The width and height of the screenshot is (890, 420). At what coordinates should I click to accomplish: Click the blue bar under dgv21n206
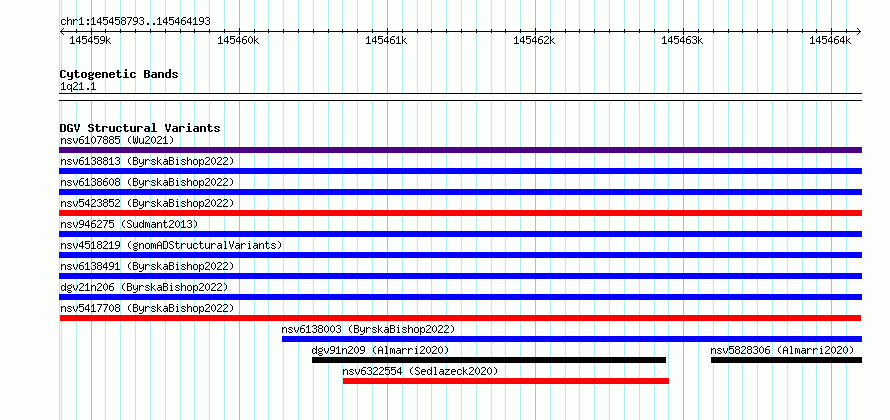460,297
